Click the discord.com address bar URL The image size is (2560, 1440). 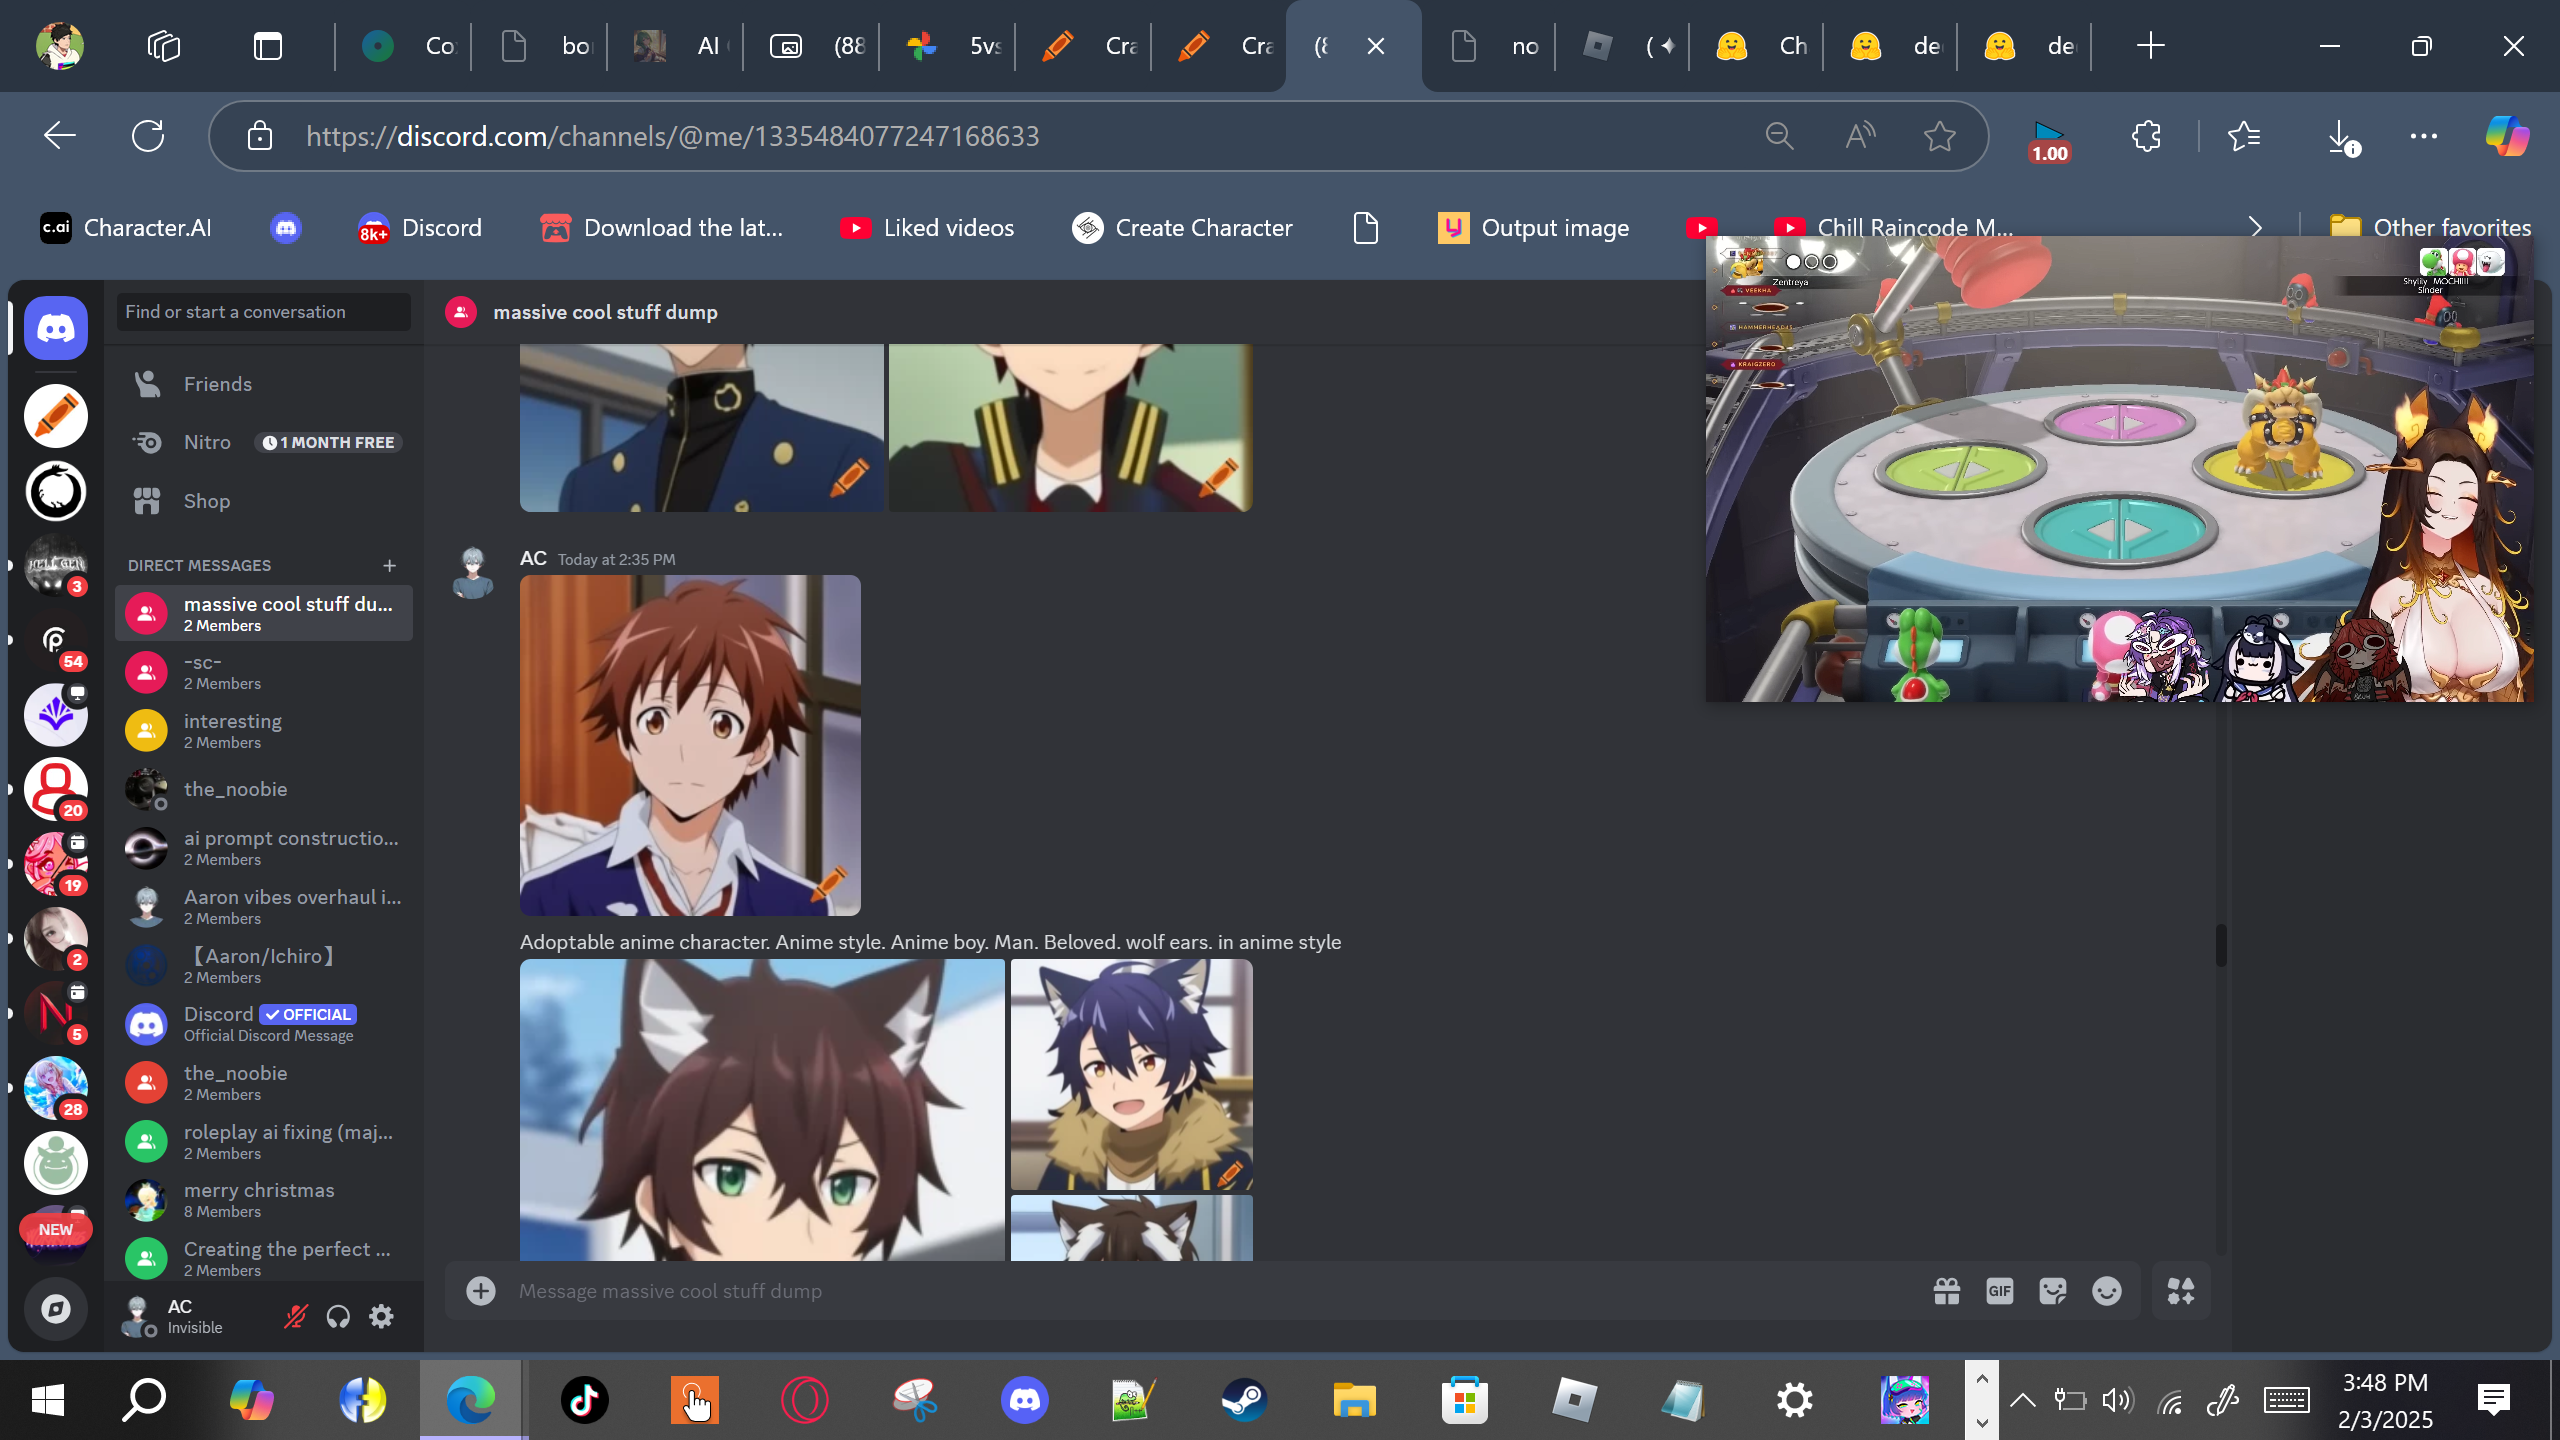click(x=673, y=136)
